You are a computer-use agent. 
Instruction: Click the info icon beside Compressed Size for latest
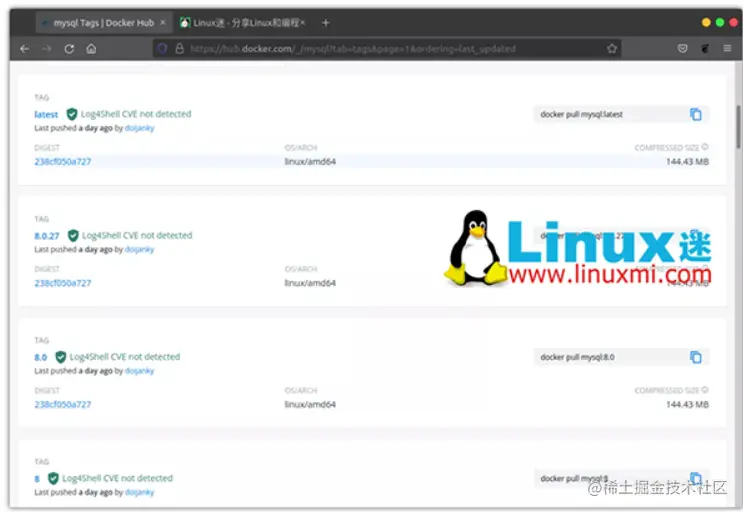(x=705, y=147)
